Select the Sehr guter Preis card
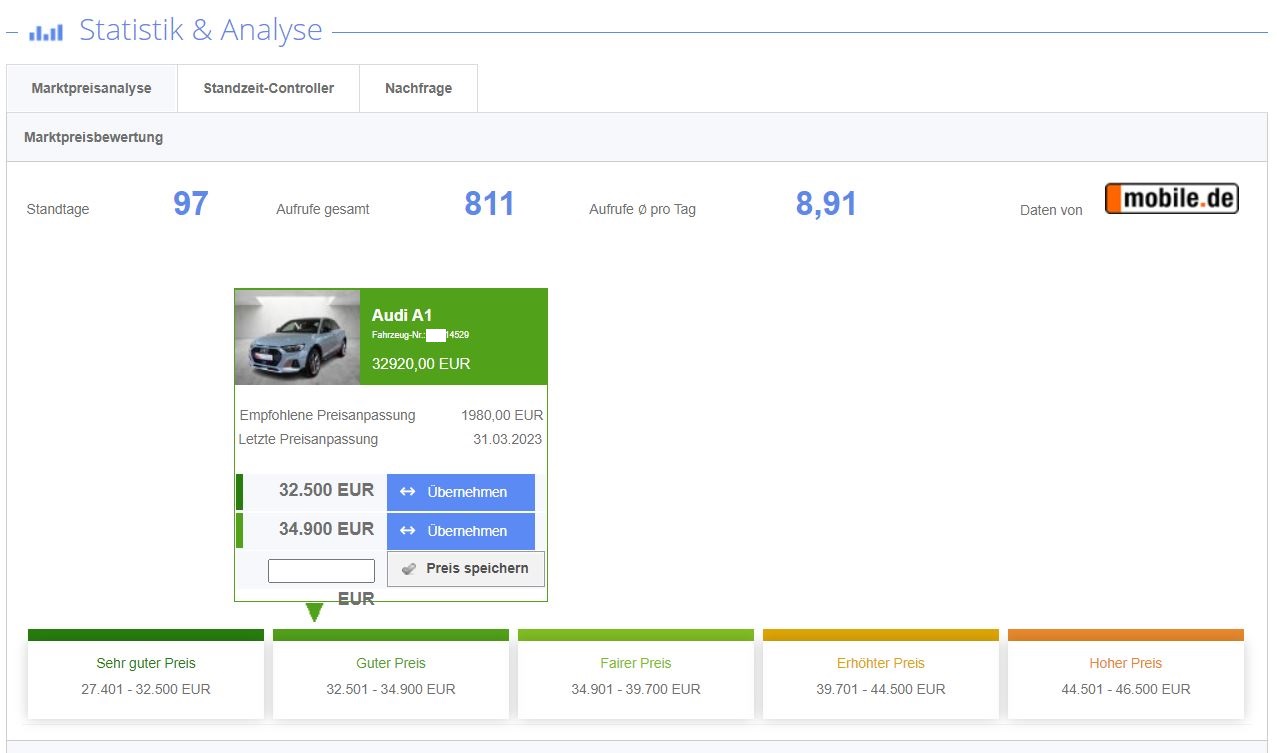This screenshot has width=1277, height=753. point(146,674)
